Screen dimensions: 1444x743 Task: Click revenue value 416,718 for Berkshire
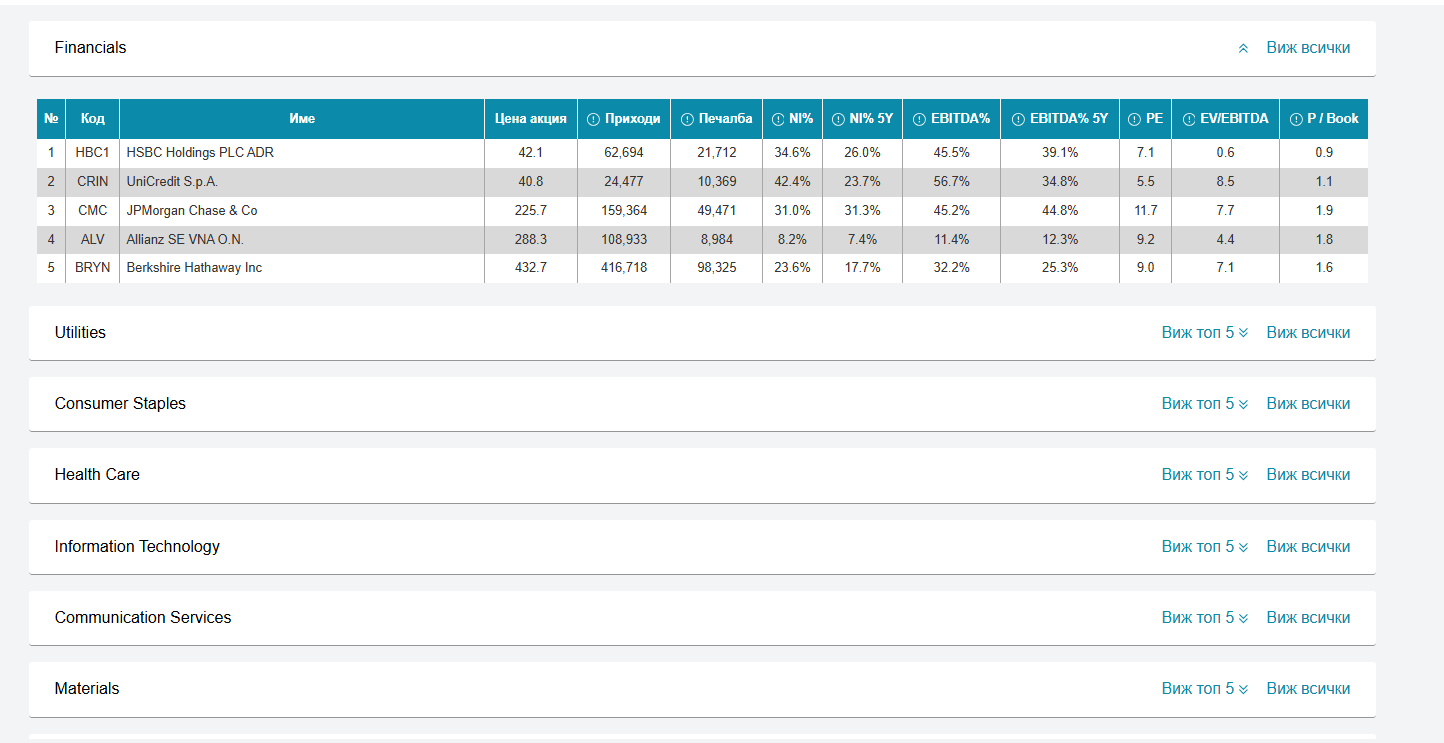[624, 268]
